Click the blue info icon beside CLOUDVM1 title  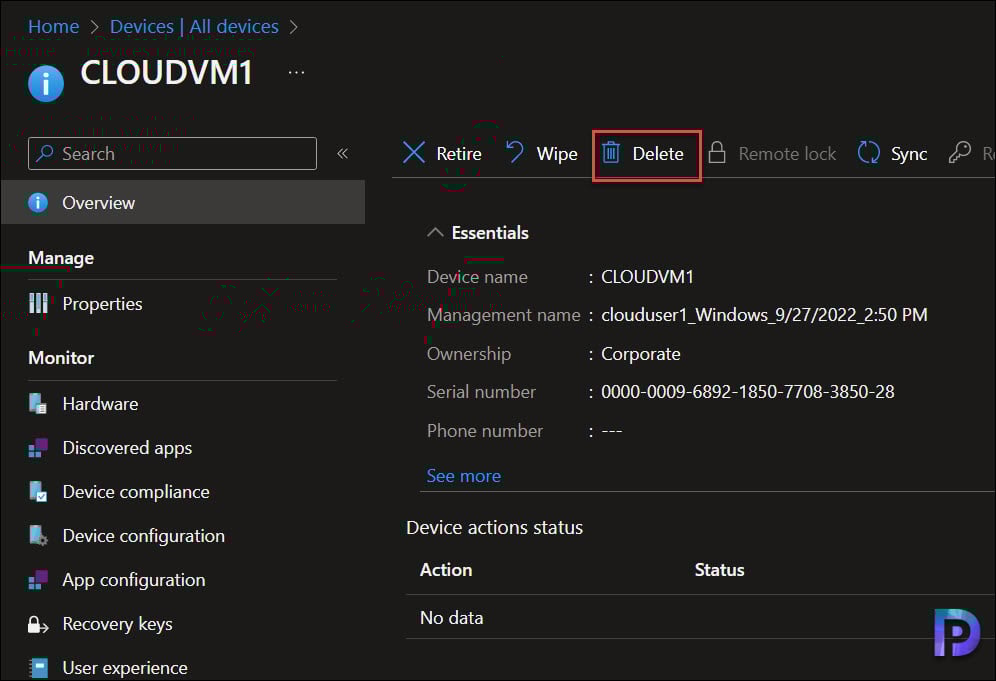tap(46, 83)
